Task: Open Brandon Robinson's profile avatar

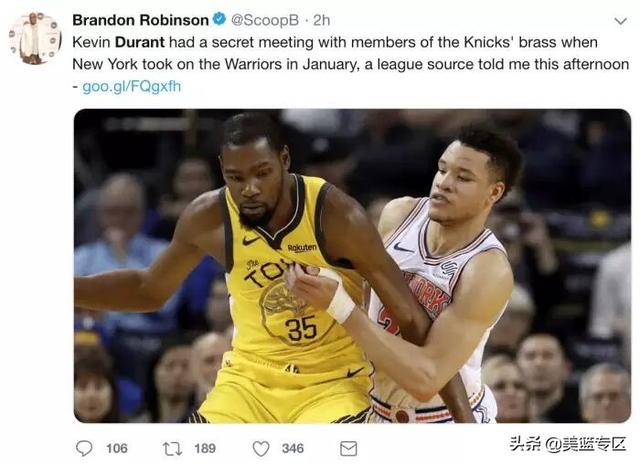Action: (35, 38)
